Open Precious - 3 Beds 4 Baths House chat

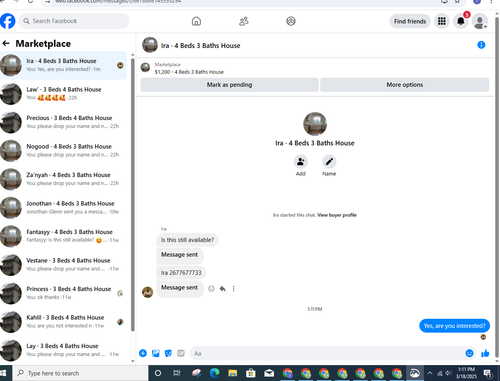[63, 122]
